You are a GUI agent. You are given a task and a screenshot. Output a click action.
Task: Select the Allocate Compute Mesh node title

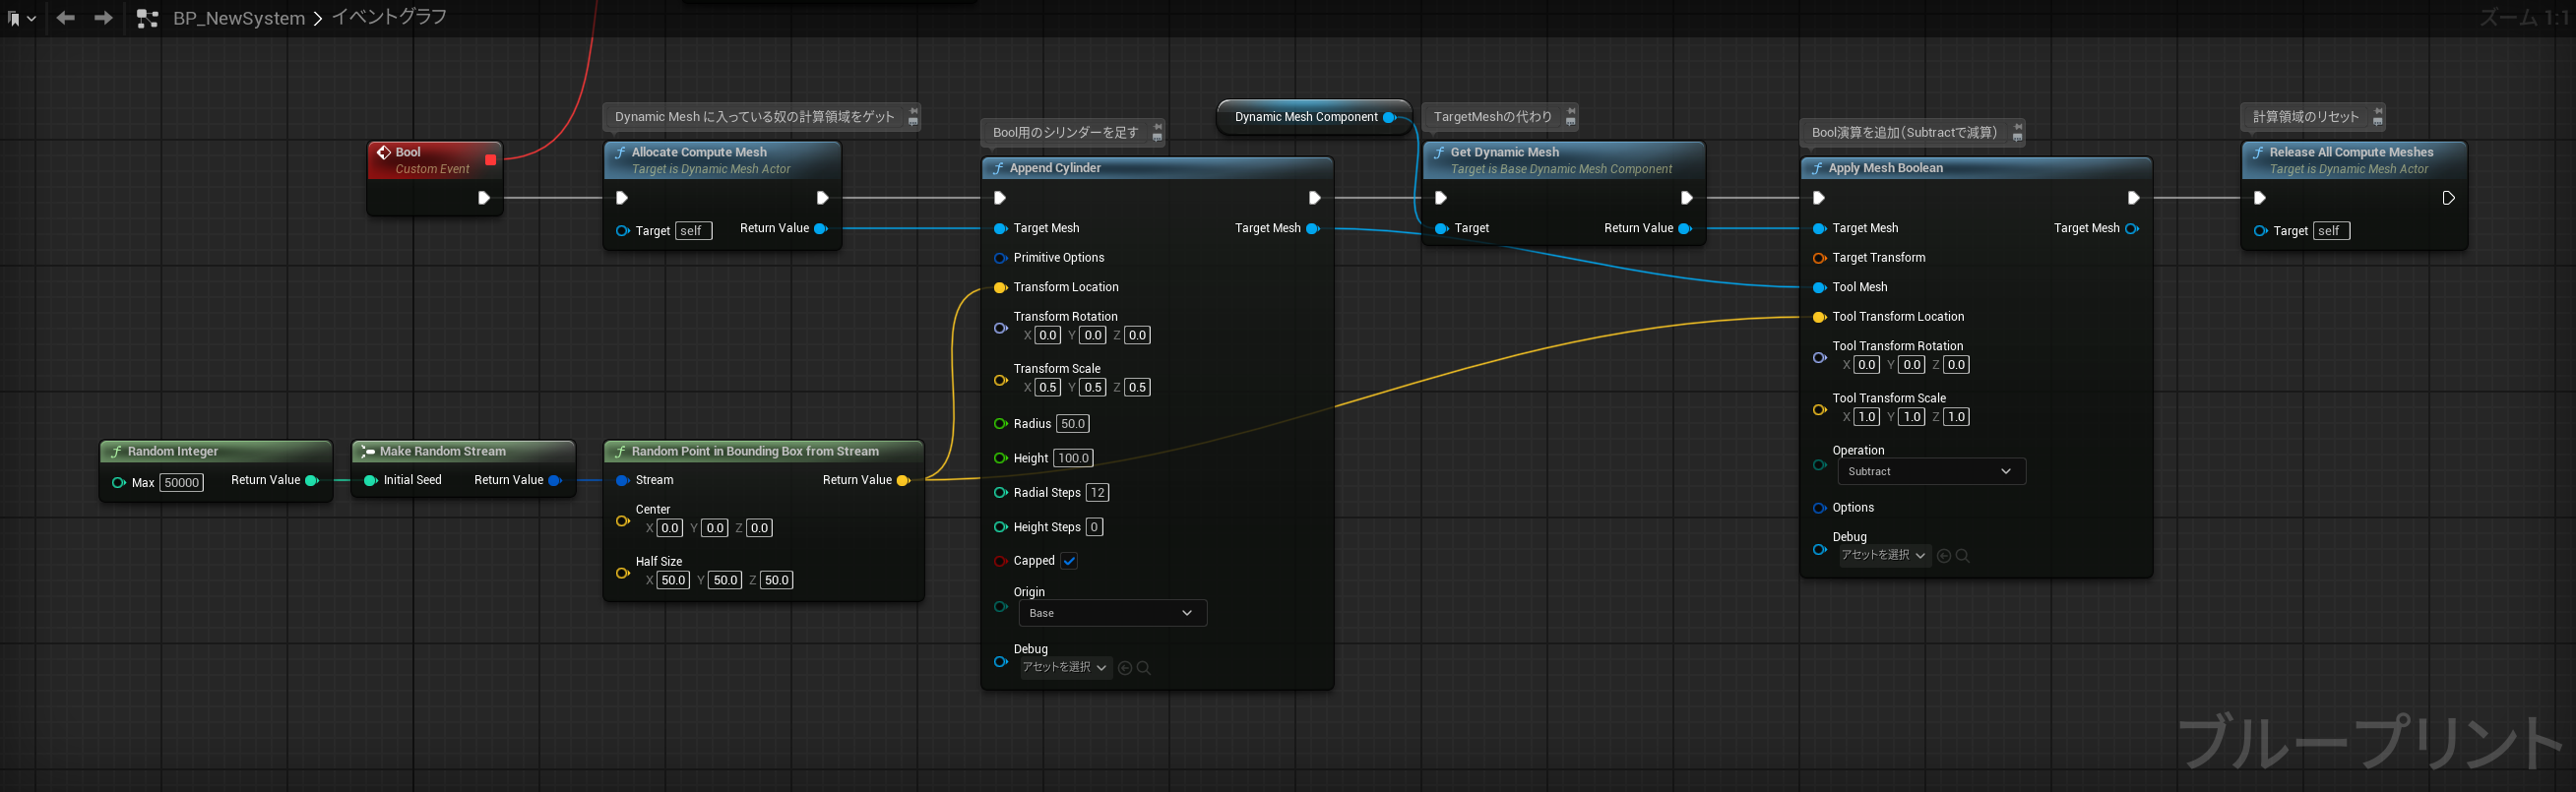click(699, 152)
